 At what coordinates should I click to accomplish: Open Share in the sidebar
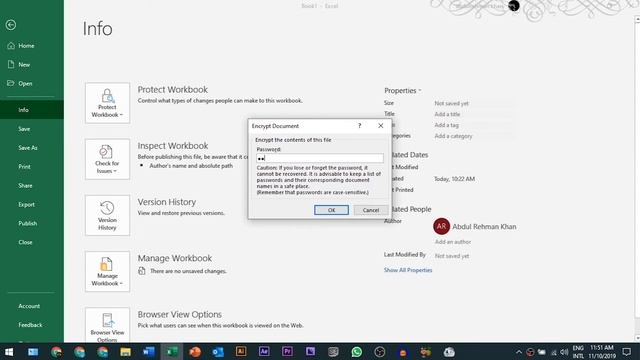(x=25, y=186)
